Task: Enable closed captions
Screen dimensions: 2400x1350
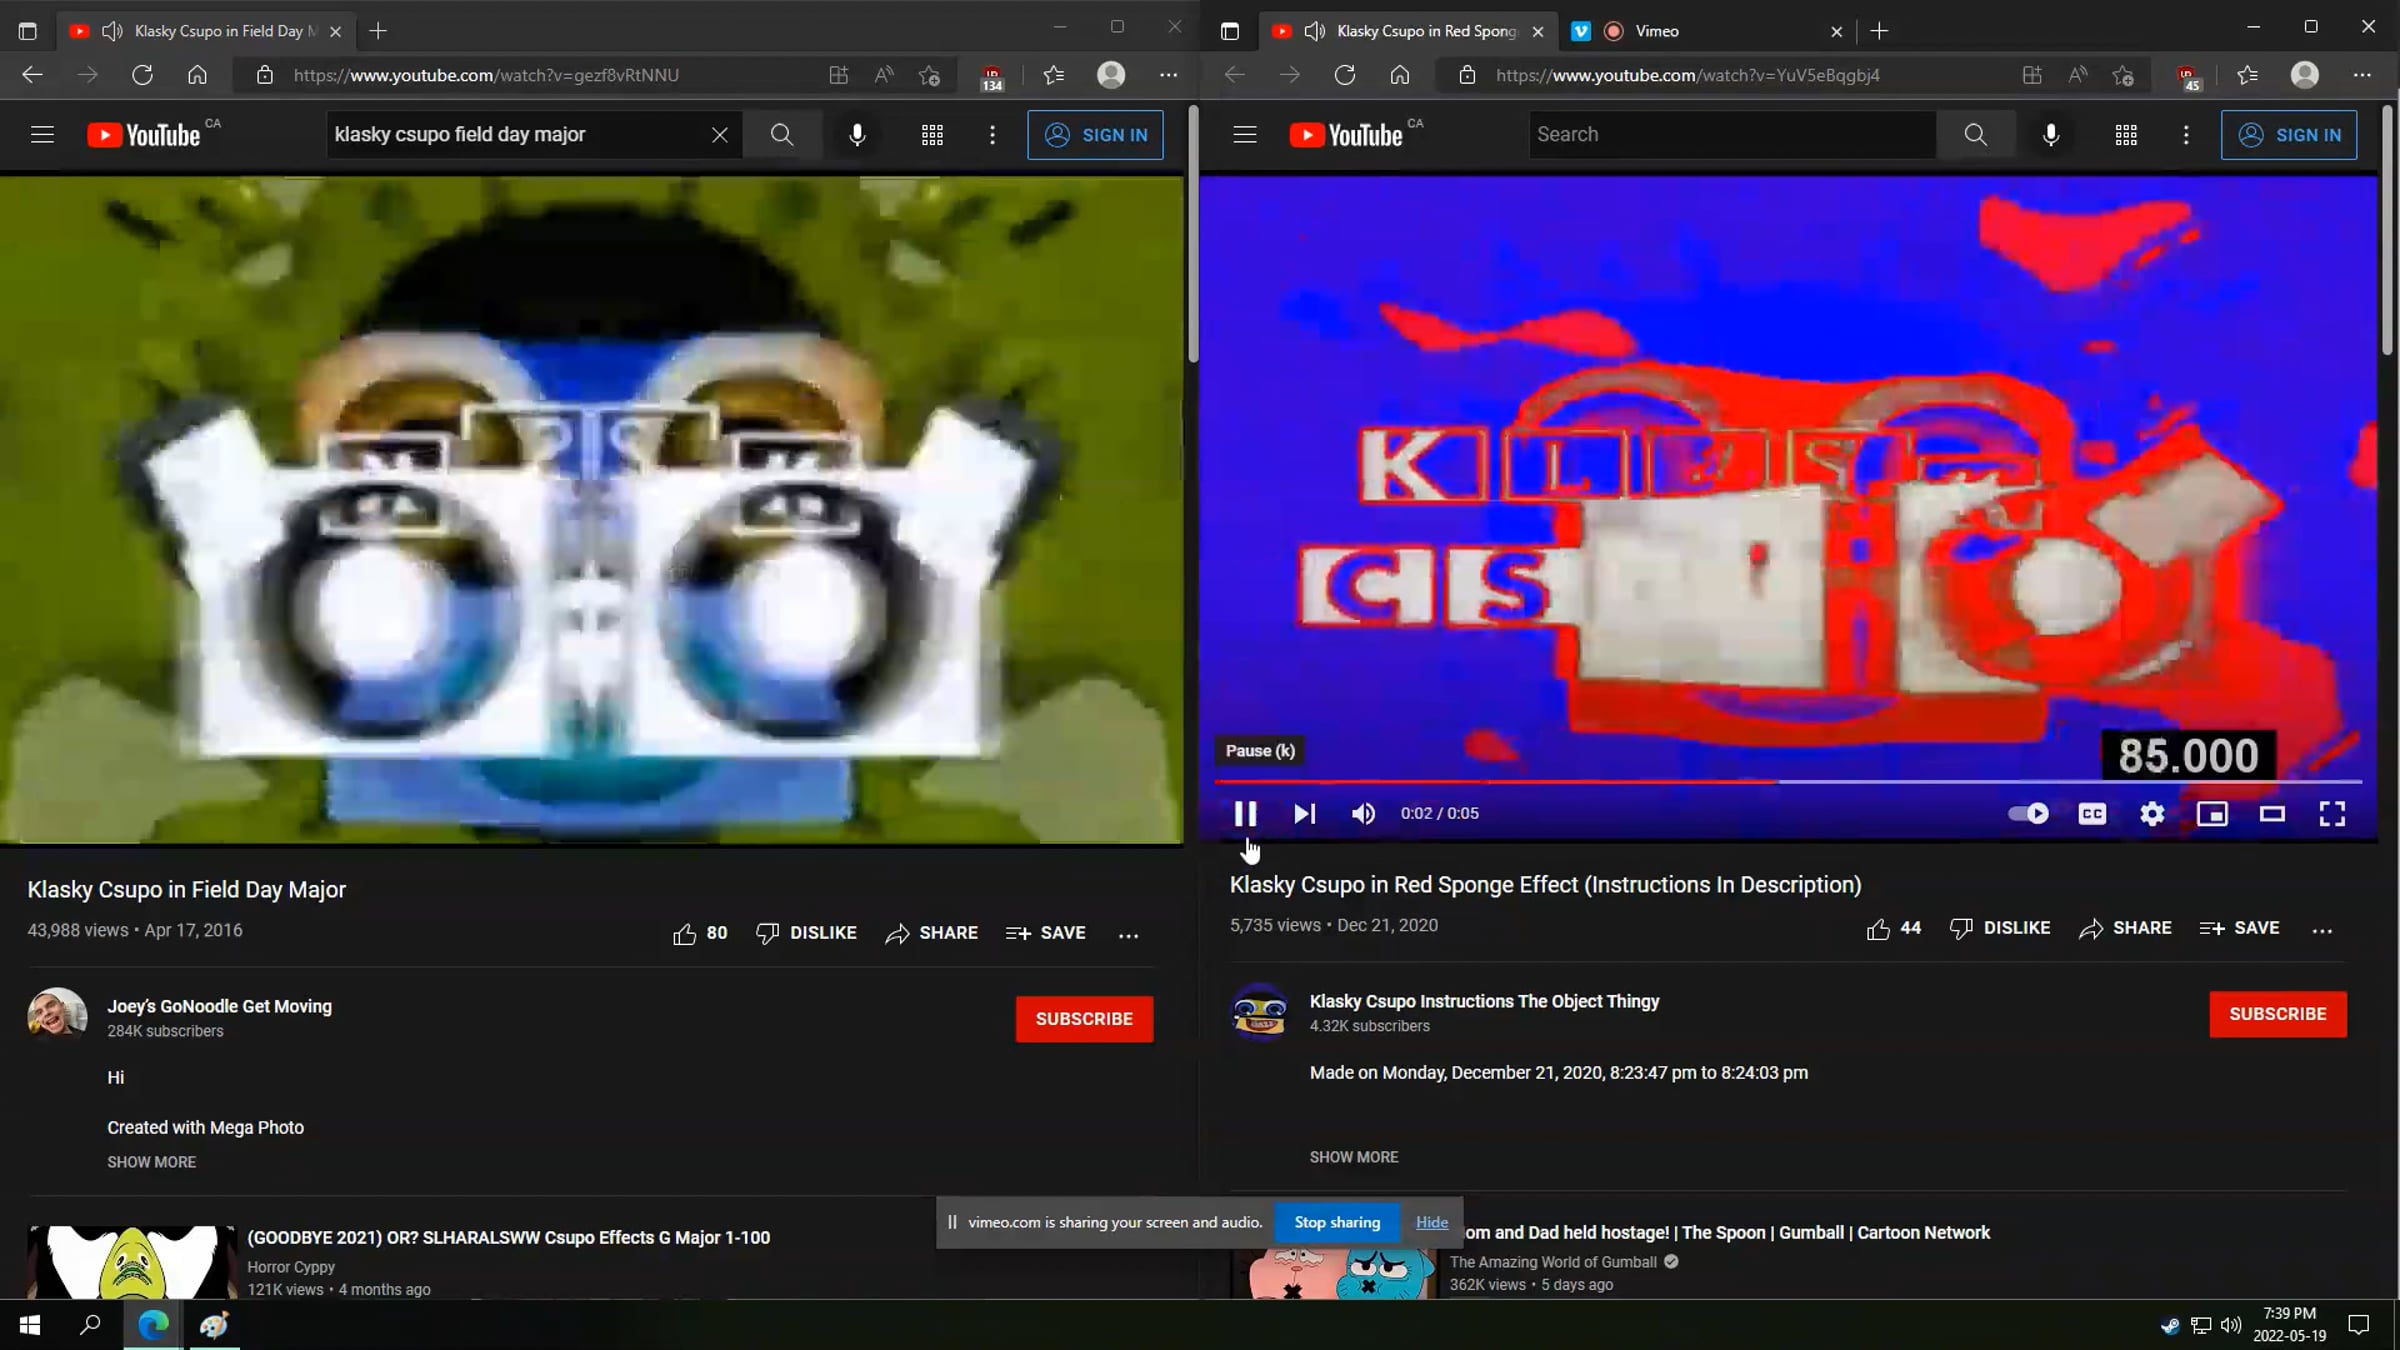Action: click(2091, 814)
